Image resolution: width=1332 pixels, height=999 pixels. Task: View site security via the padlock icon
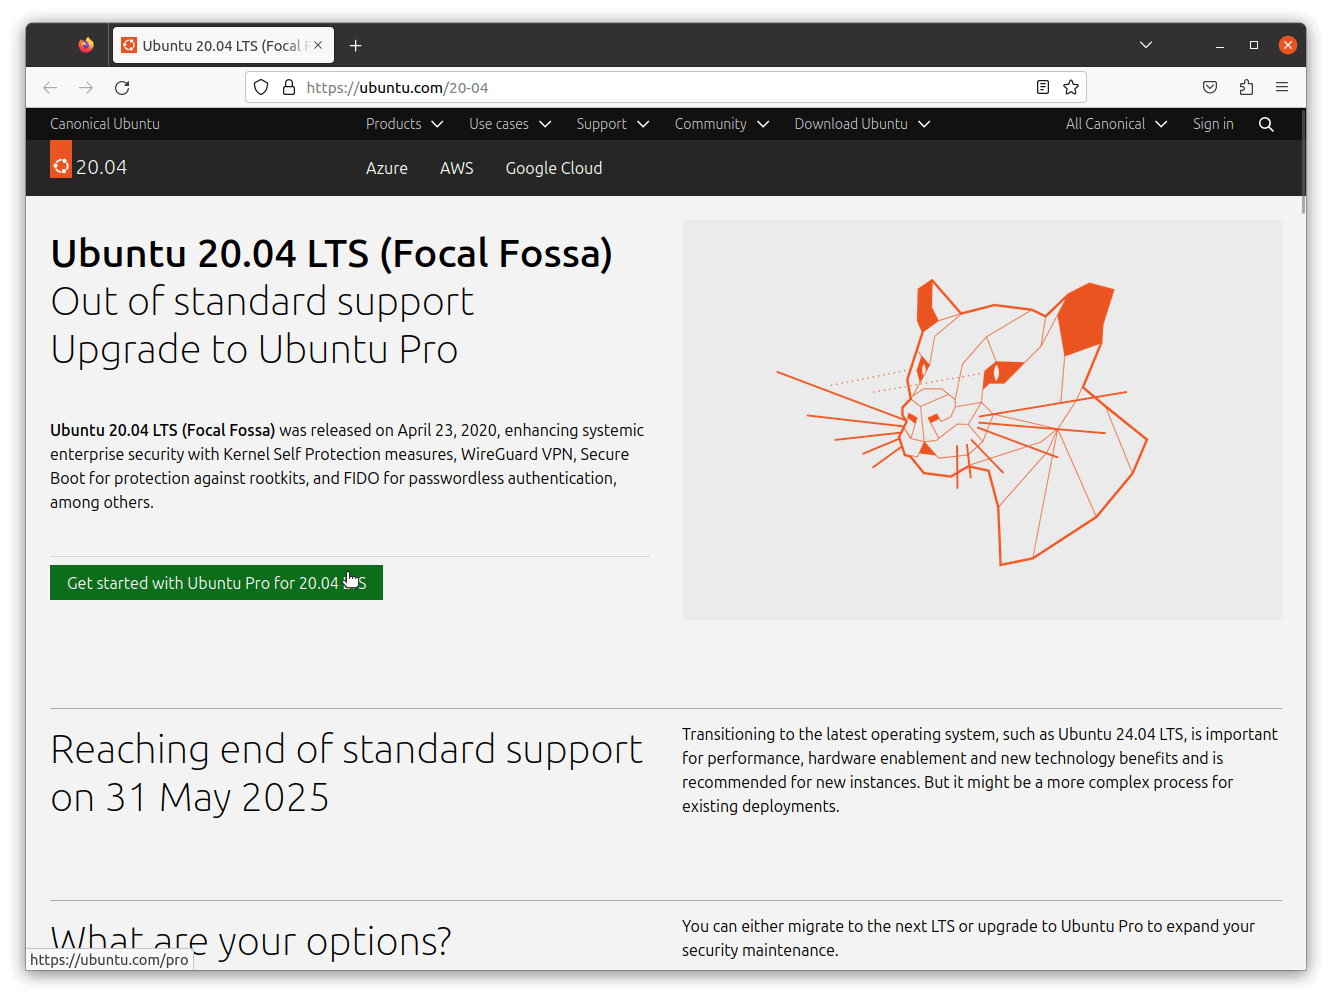[x=289, y=87]
